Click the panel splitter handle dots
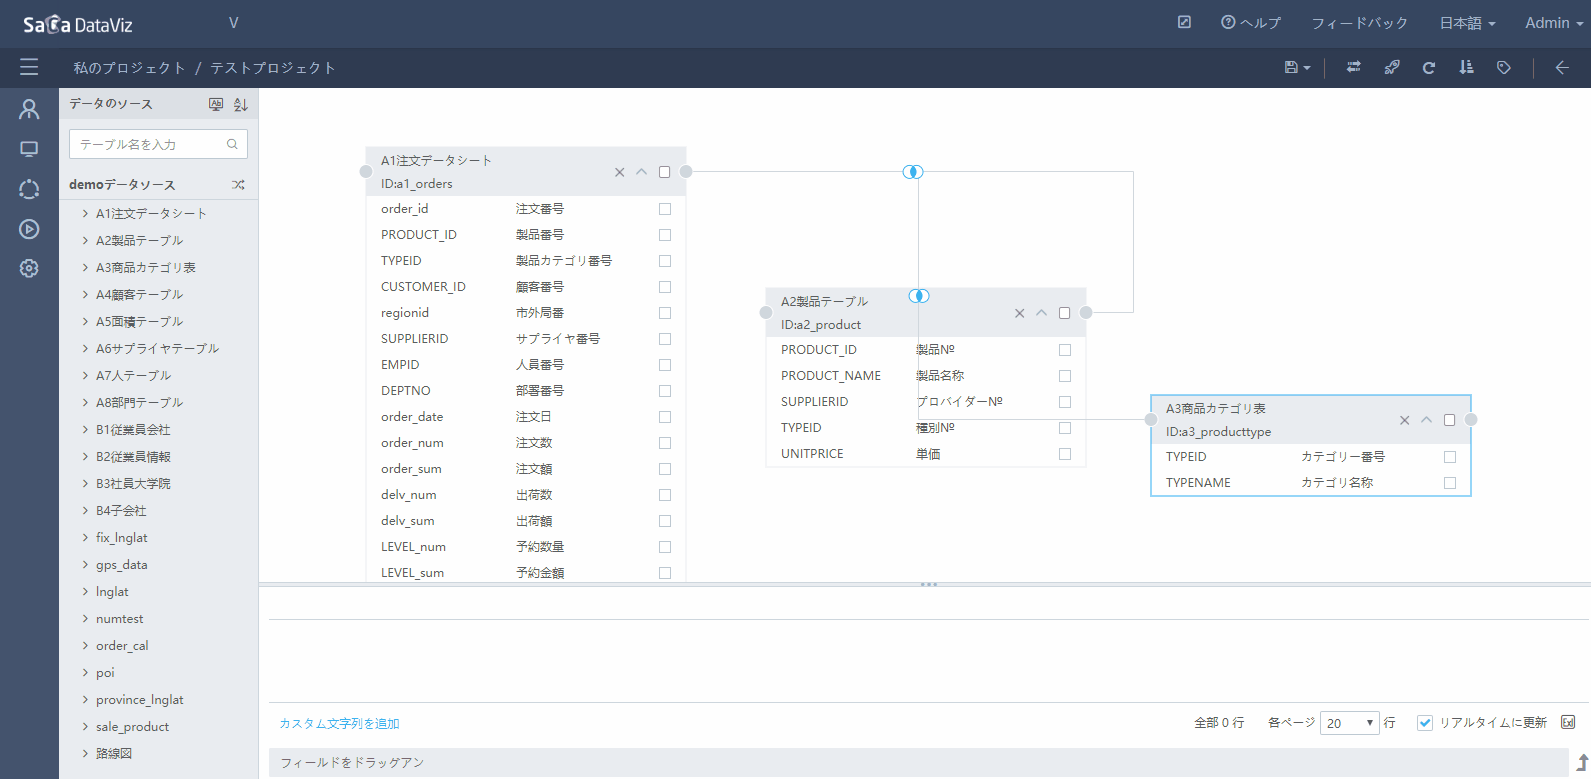The height and width of the screenshot is (779, 1591). click(929, 584)
